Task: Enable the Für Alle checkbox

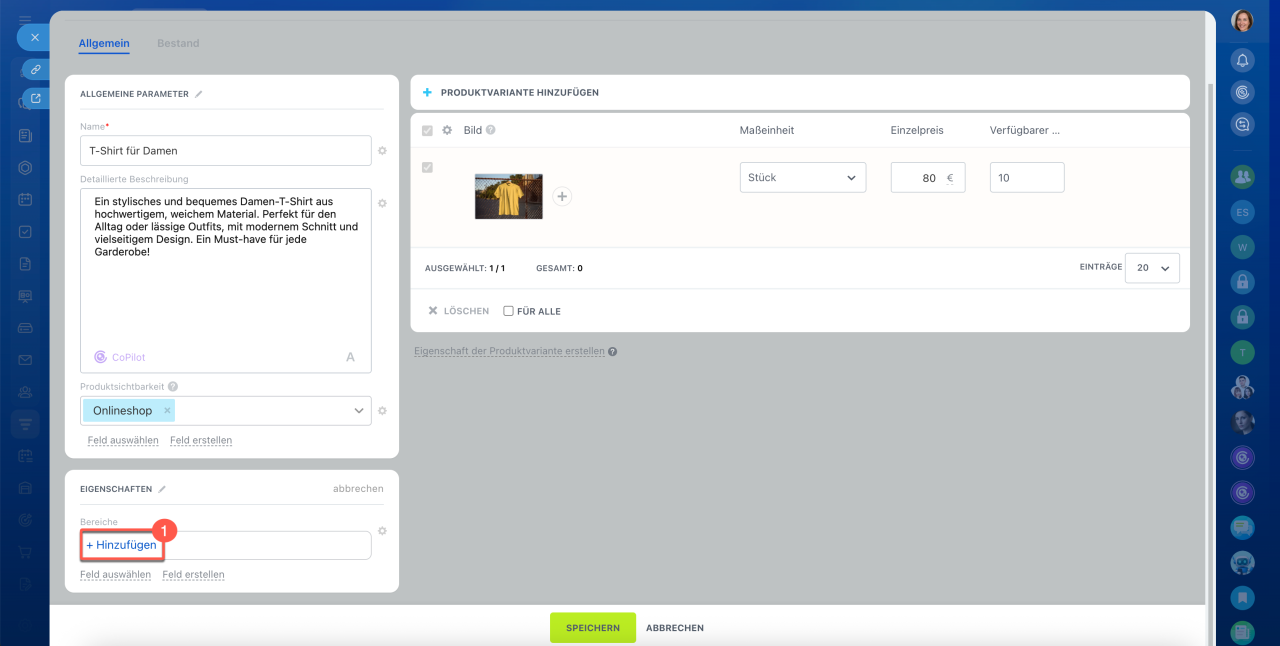Action: pos(508,311)
